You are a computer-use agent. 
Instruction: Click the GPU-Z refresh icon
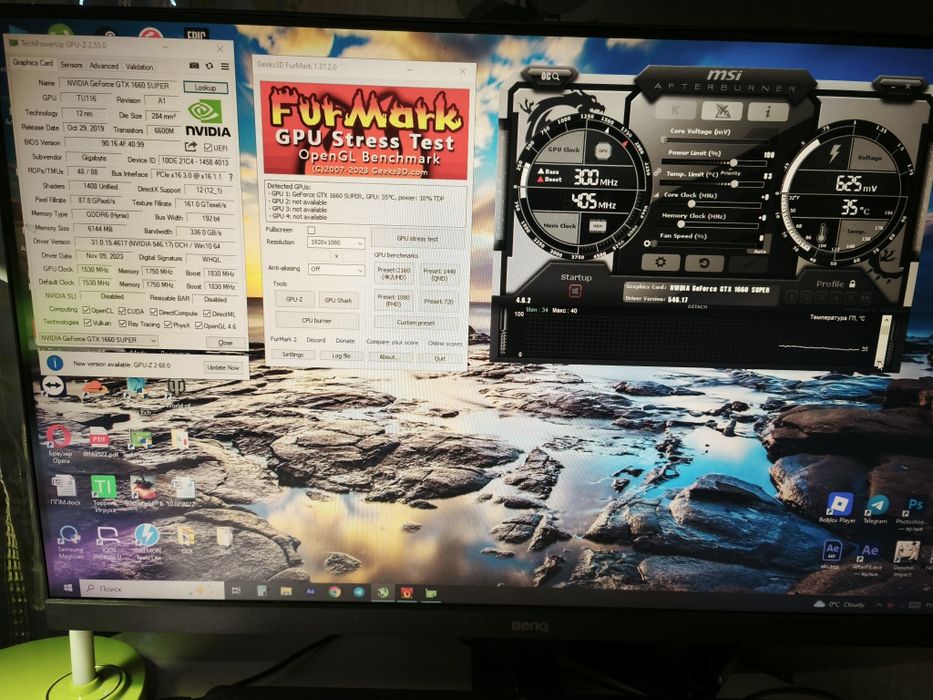pos(209,65)
